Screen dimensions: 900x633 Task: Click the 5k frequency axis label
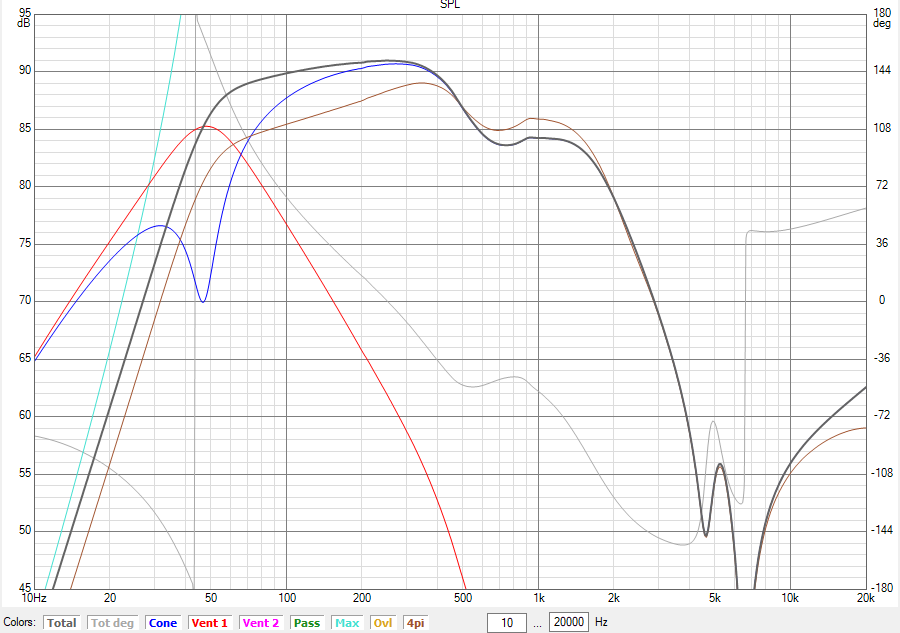pos(715,598)
